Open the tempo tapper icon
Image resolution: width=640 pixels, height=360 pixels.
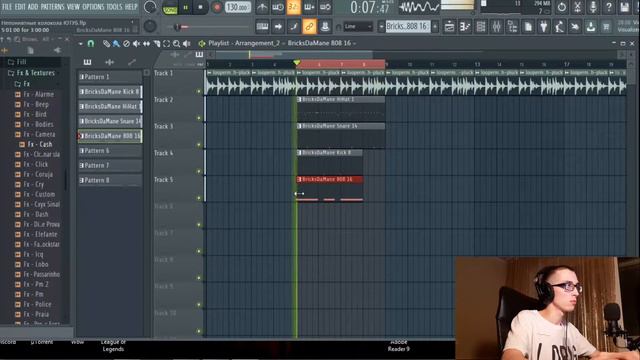[559, 27]
